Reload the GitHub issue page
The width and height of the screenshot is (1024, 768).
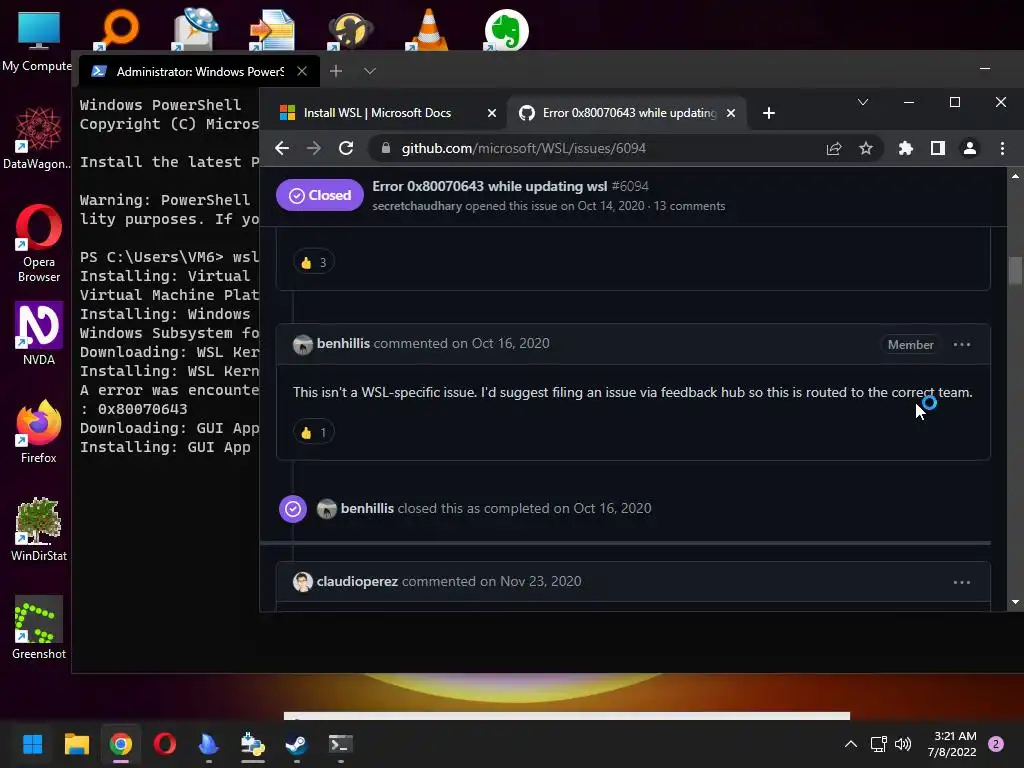[346, 148]
